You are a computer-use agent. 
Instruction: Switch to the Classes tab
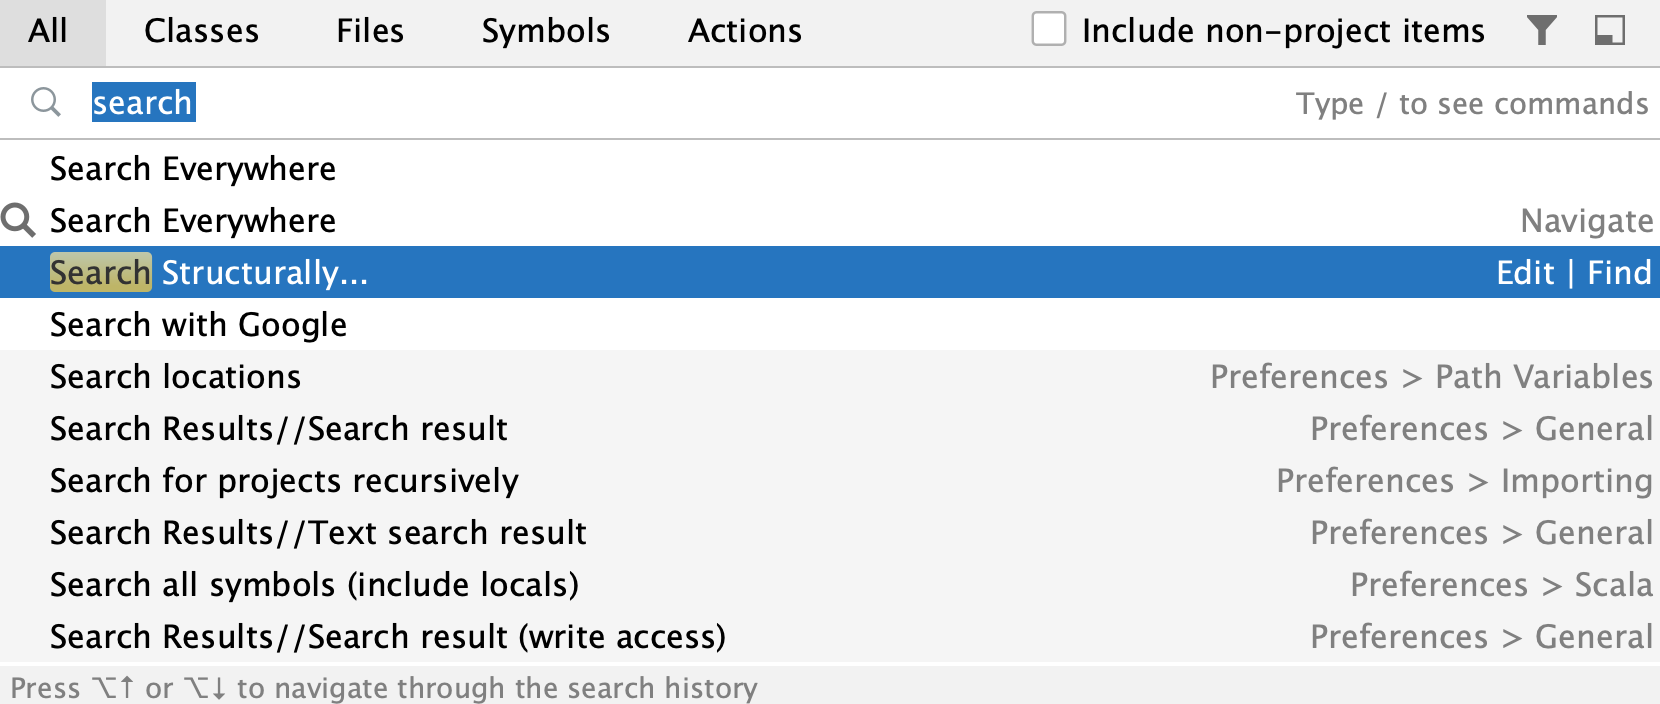[x=201, y=30]
